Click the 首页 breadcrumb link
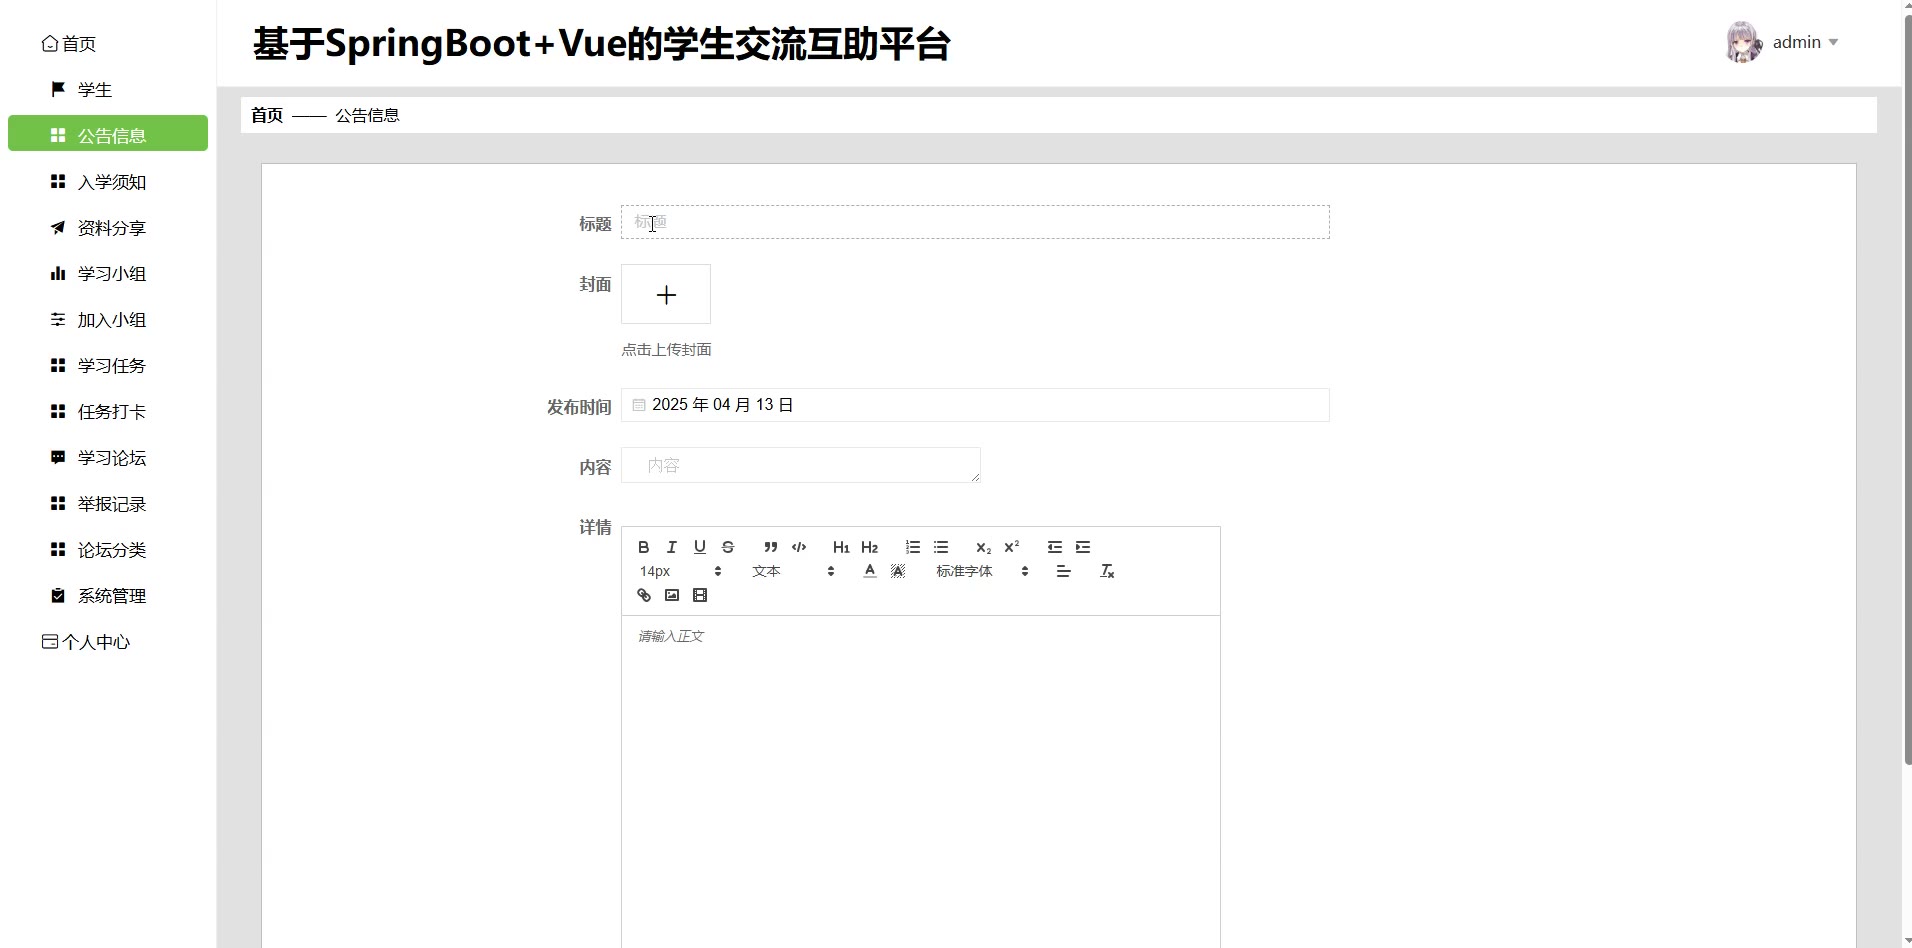 [267, 115]
